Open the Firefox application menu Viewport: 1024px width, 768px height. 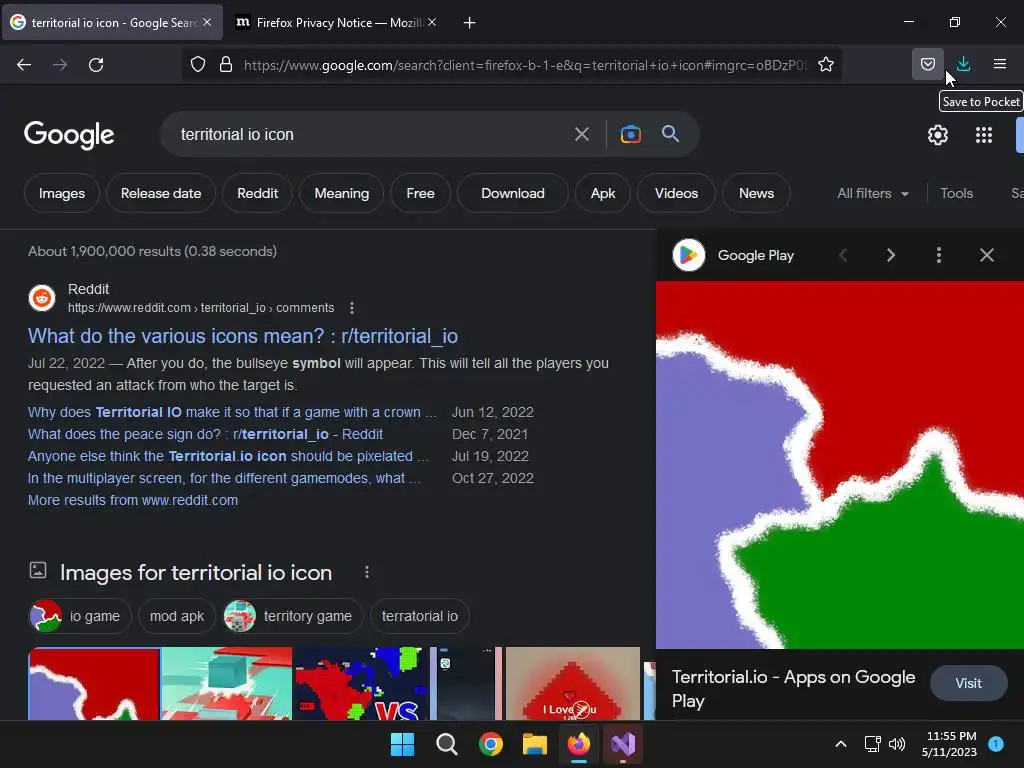pos(999,64)
